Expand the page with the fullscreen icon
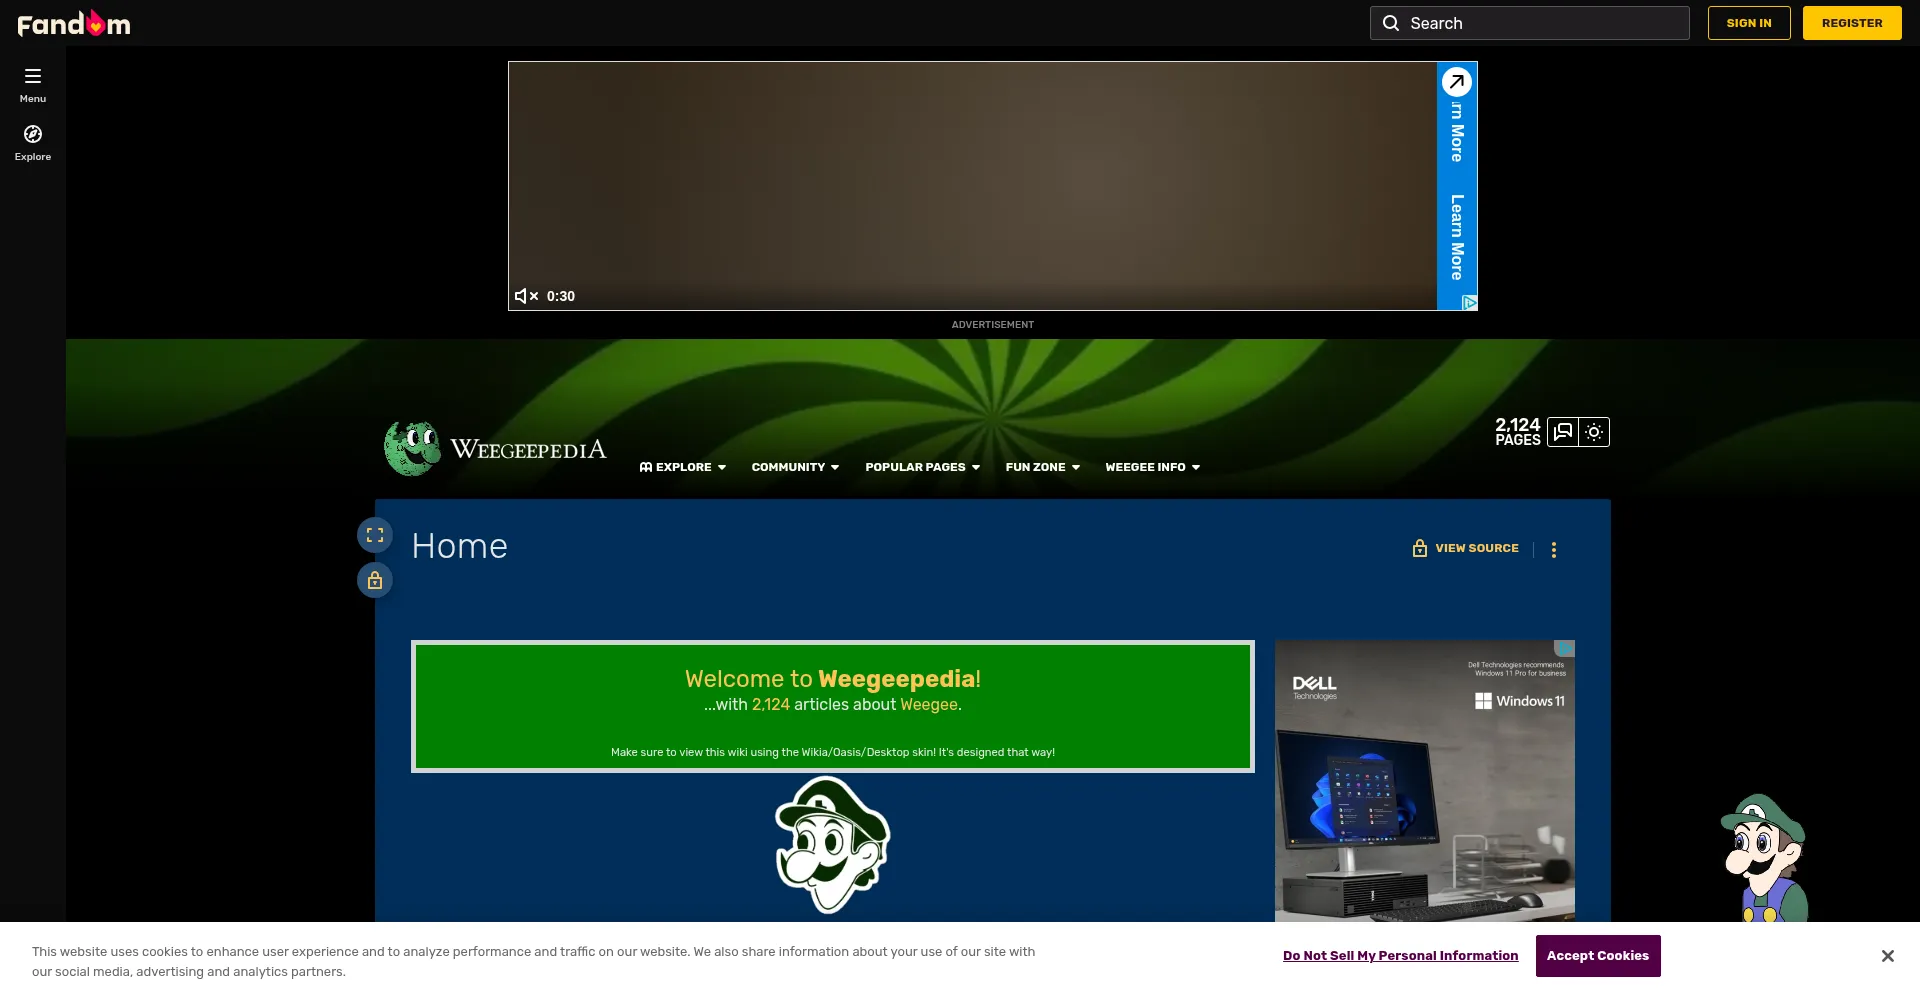The width and height of the screenshot is (1920, 993). (x=374, y=534)
